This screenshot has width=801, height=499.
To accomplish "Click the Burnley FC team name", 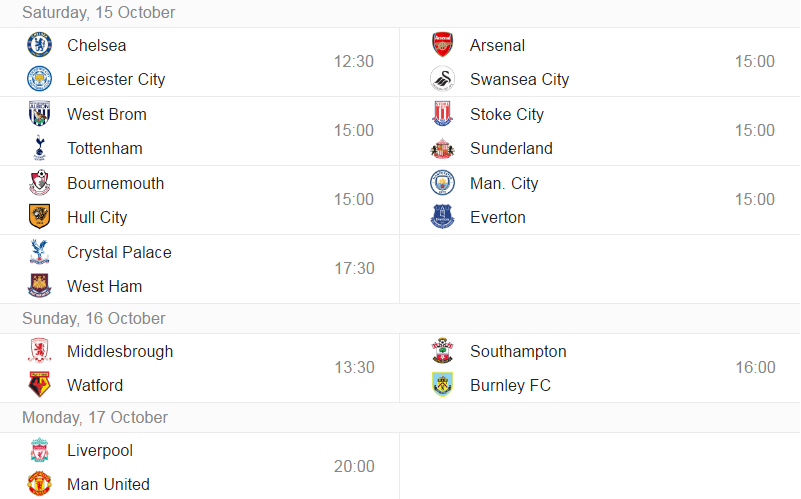I will point(510,385).
